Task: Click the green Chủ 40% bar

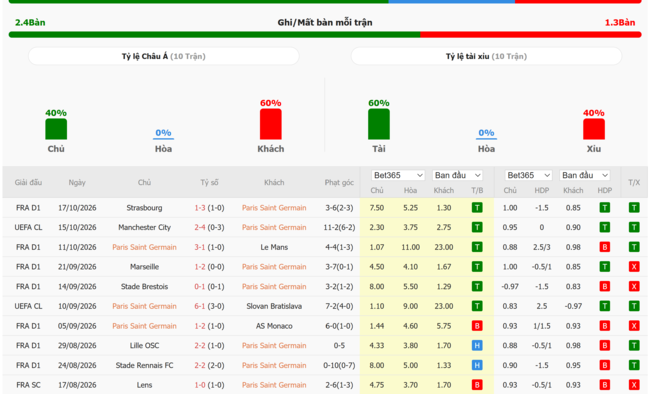Action: pos(56,129)
